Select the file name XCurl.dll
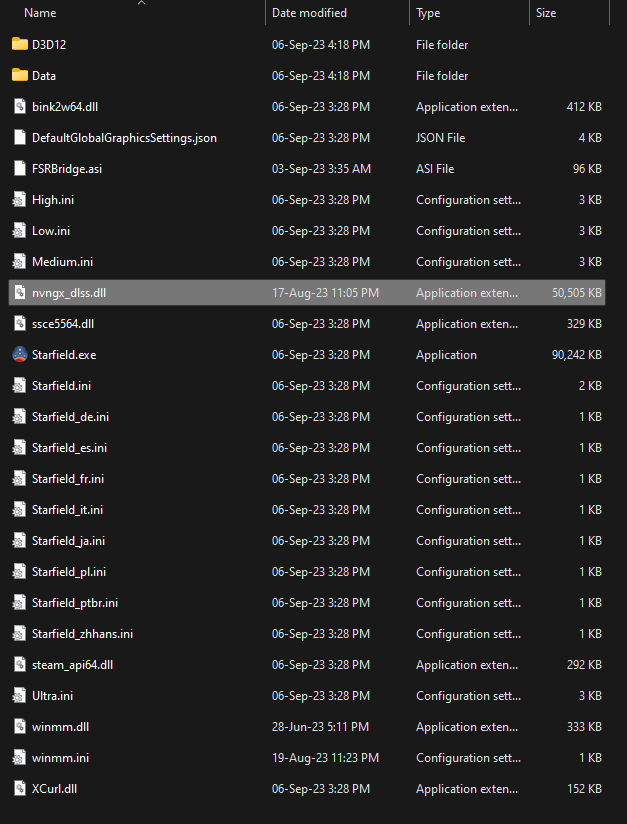 point(54,789)
